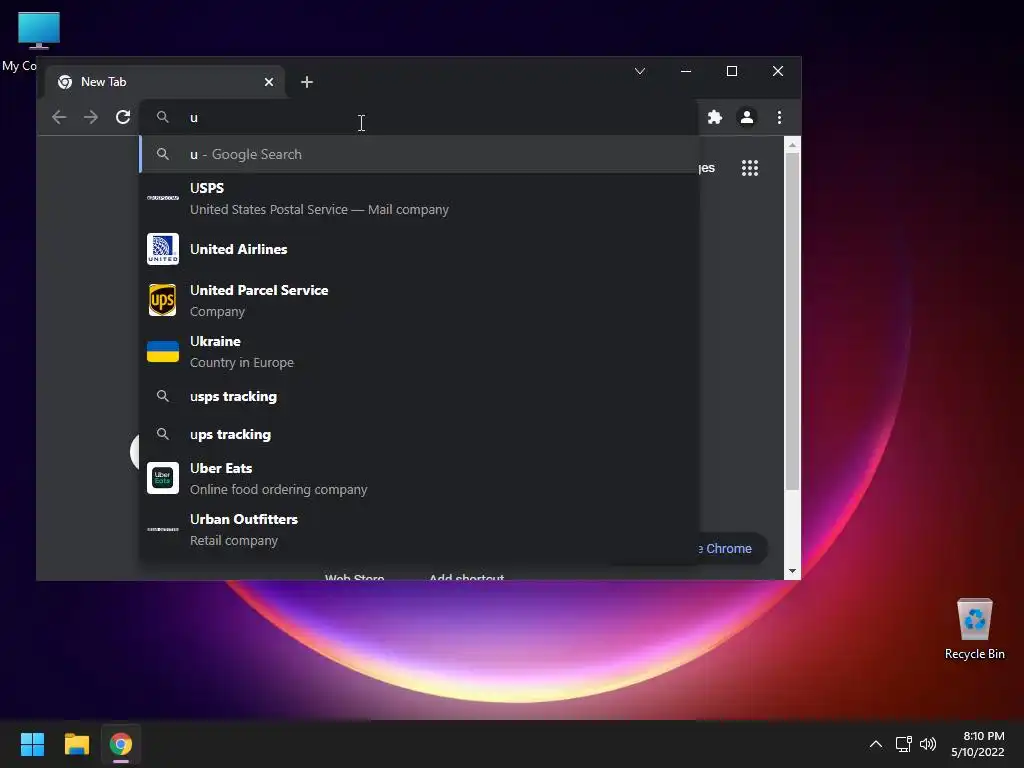Open network status tray icon
1024x768 pixels.
[x=903, y=744]
